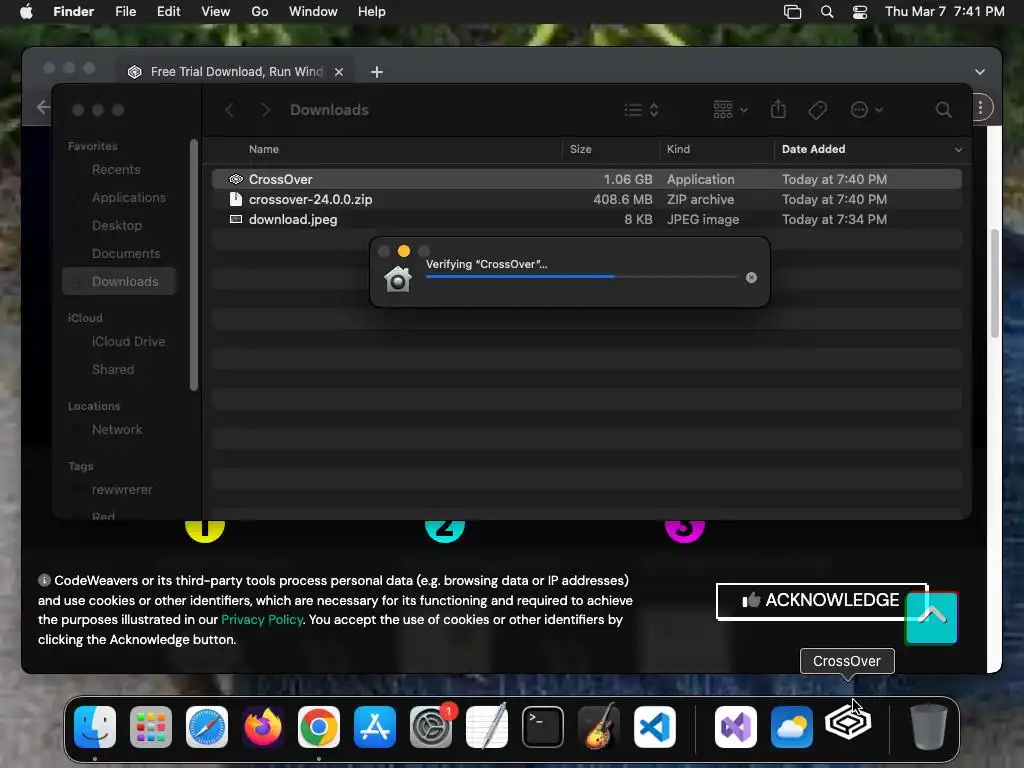Viewport: 1024px width, 768px height.
Task: Open the Help menu
Action: point(372,12)
